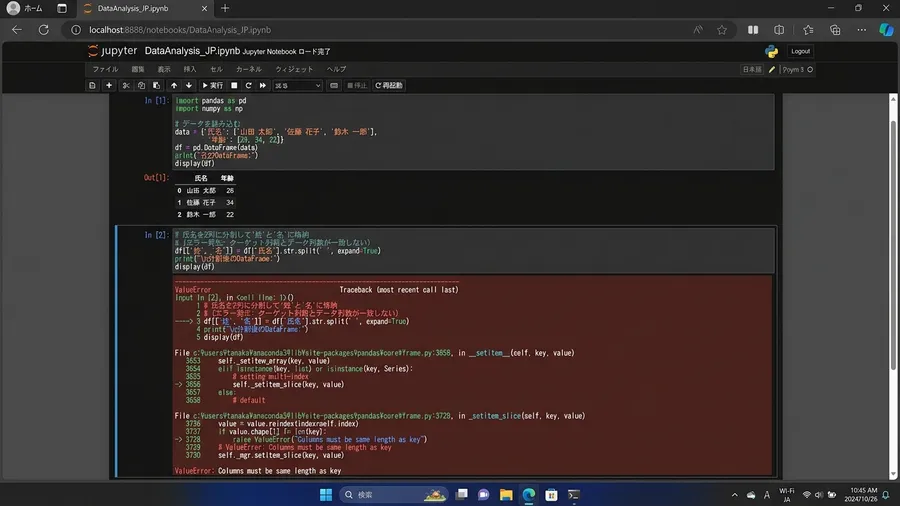Open browser settings three-dot menu
Viewport: 900px width, 506px height.
coord(862,30)
